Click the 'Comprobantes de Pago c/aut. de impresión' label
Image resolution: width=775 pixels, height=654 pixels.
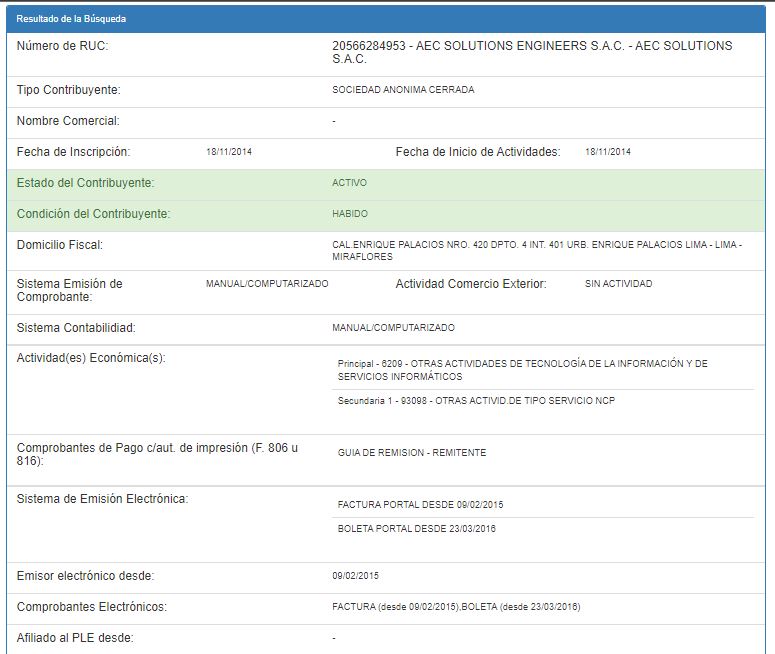(157, 454)
